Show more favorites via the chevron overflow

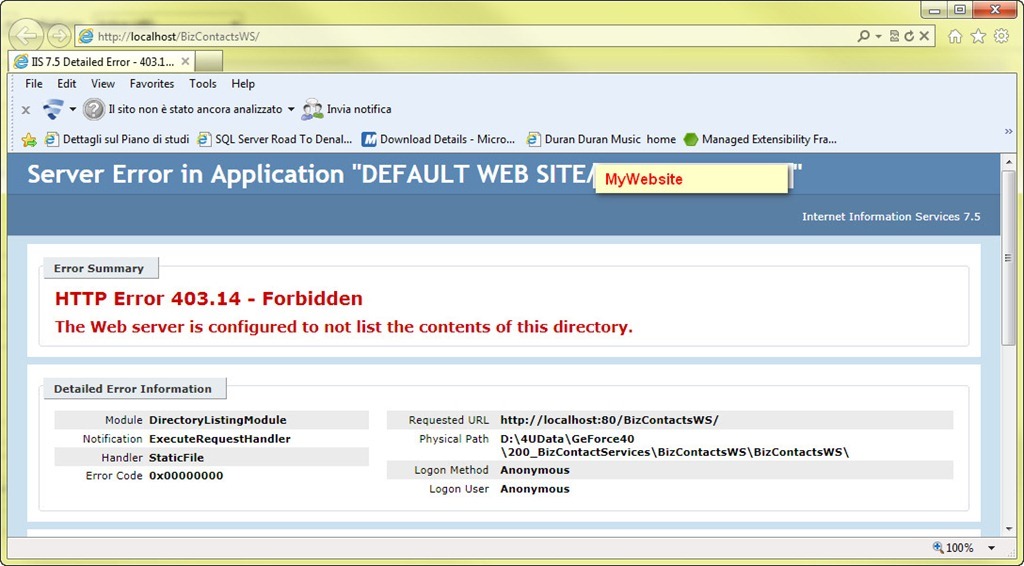pyautogui.click(x=1008, y=132)
